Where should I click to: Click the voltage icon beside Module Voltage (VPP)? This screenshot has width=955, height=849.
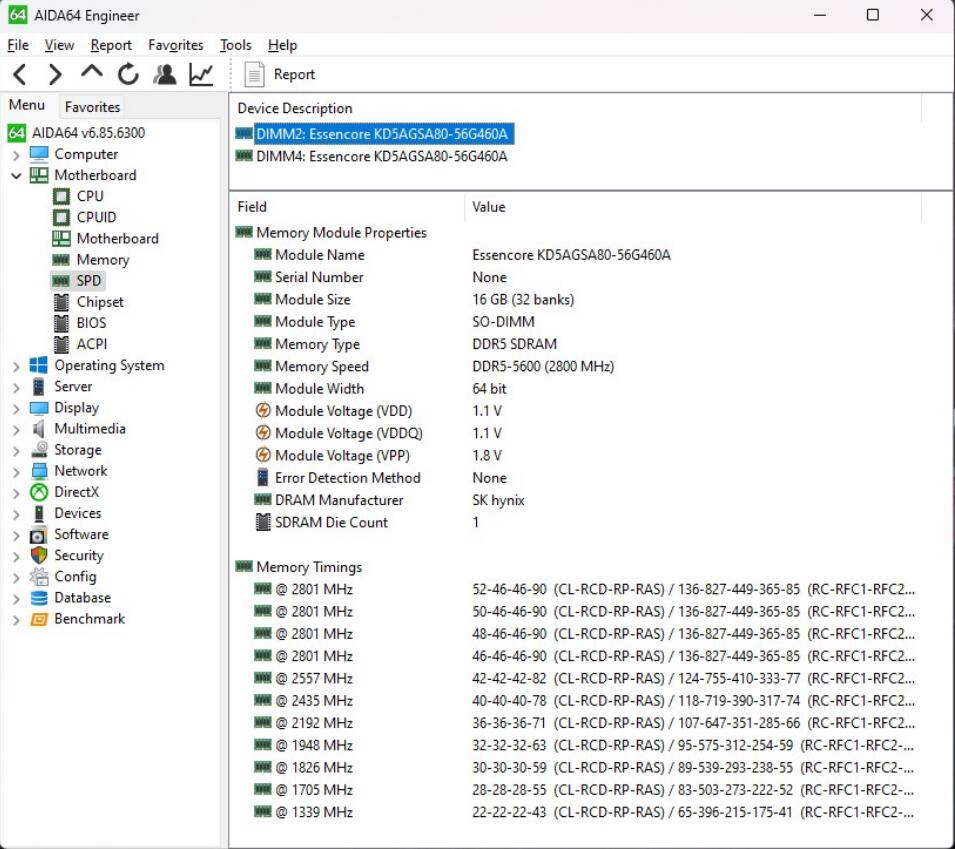pos(263,455)
